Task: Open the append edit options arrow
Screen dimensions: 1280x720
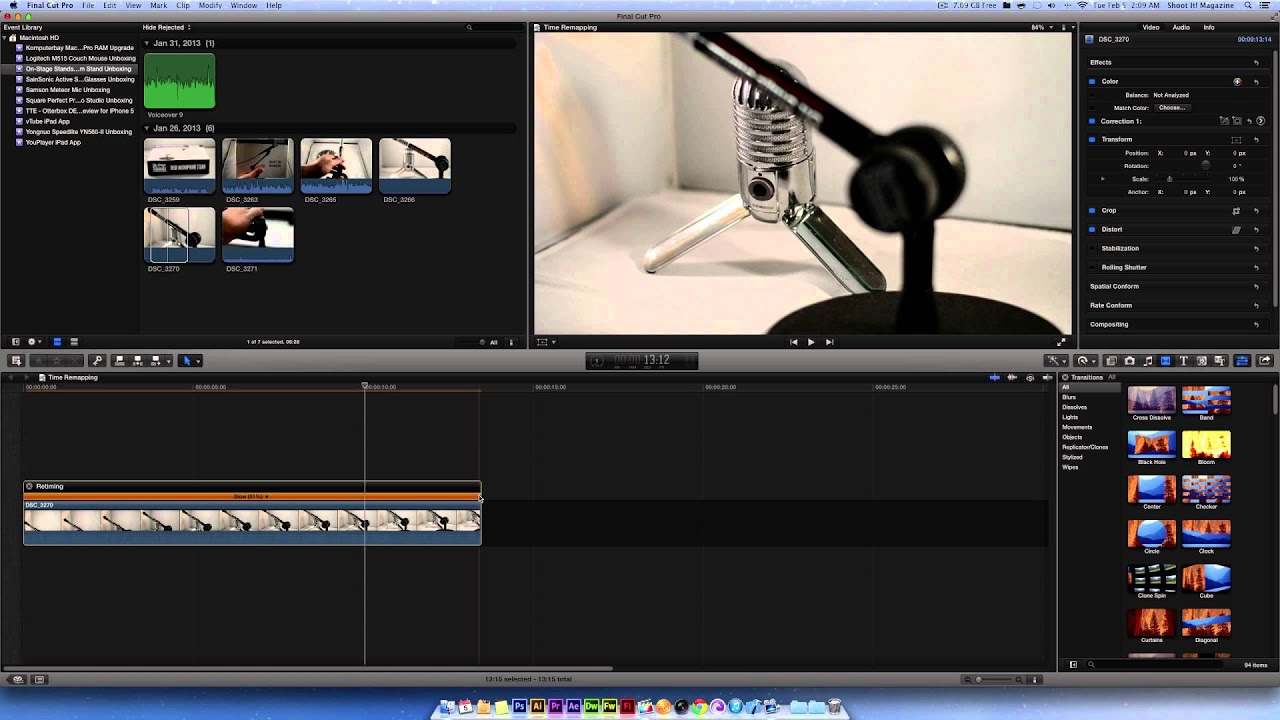Action: pyautogui.click(x=169, y=361)
